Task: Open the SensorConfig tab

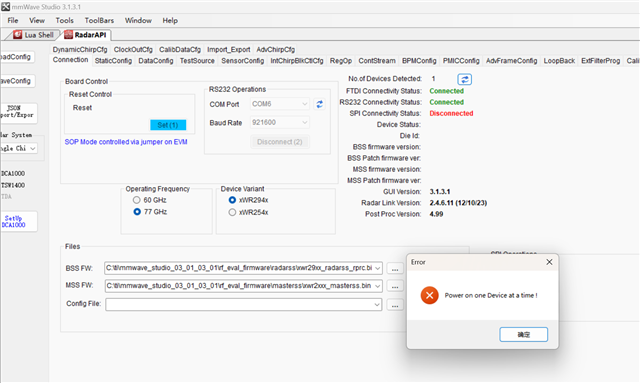Action: [242, 61]
